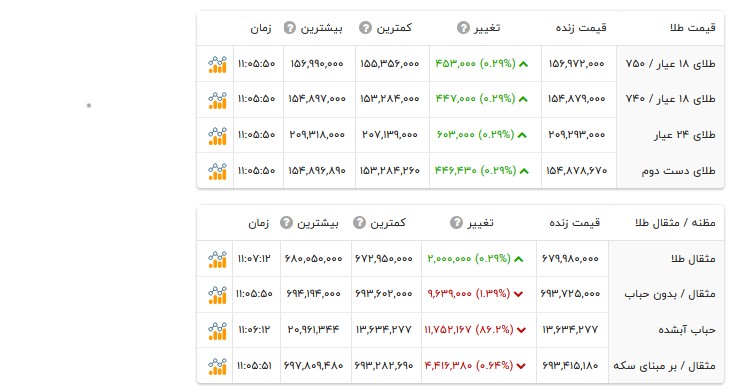Select highest value ۱۵۶,۹۹۰,۰۰۰
749x388 pixels.
point(317,64)
